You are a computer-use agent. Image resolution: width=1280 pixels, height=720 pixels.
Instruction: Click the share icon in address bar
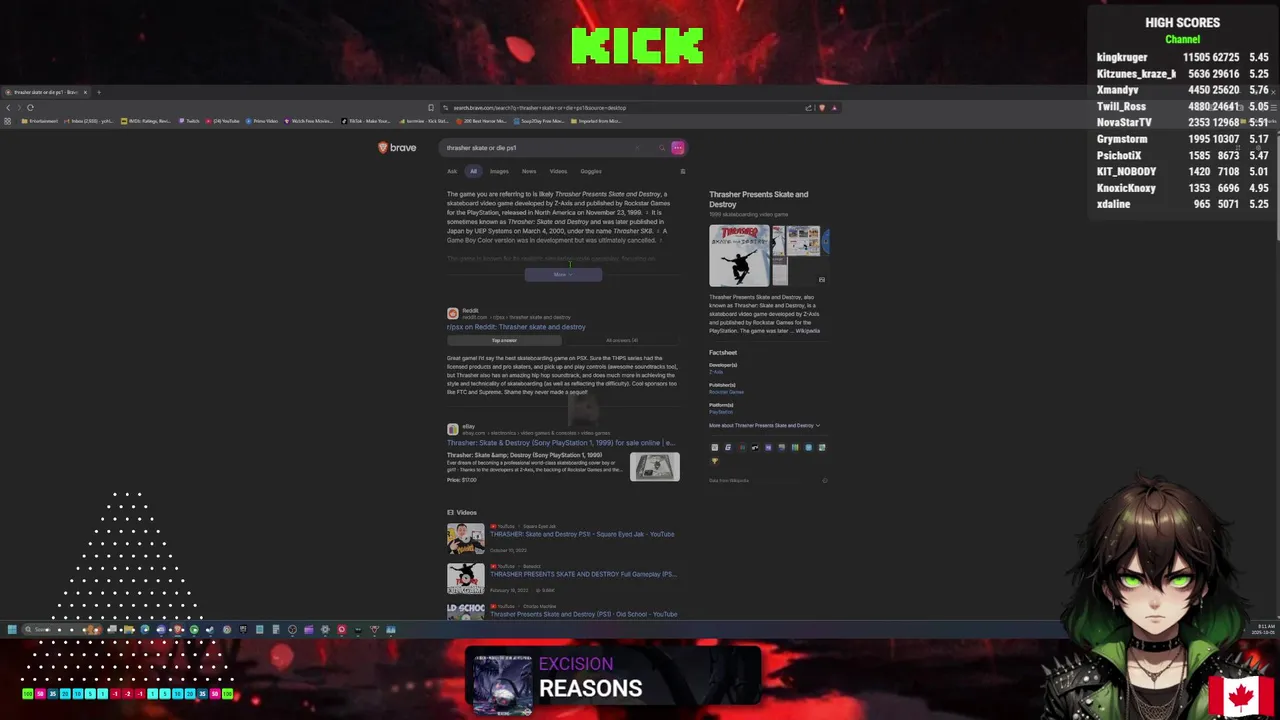(x=808, y=107)
